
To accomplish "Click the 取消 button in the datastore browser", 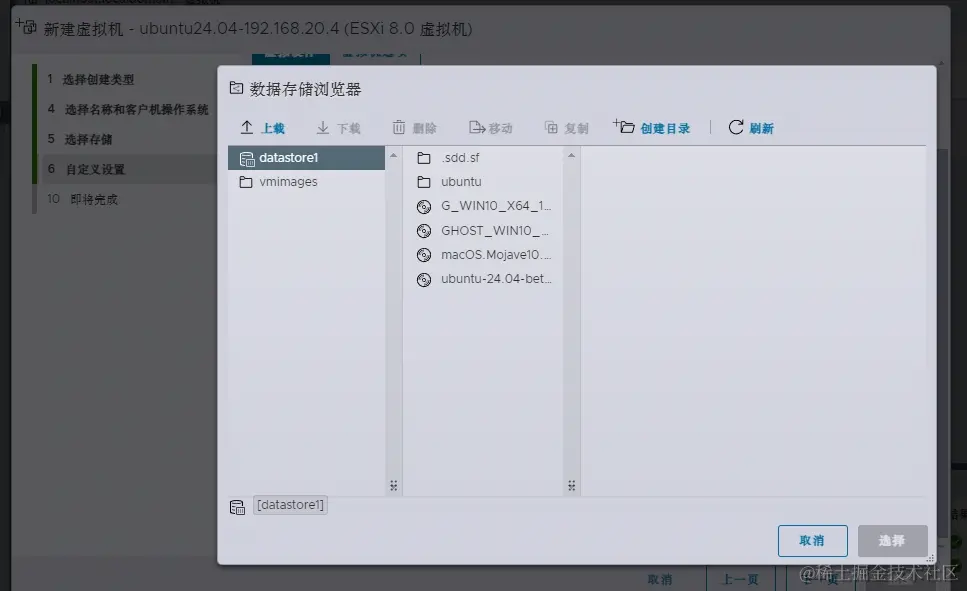I will tap(812, 541).
